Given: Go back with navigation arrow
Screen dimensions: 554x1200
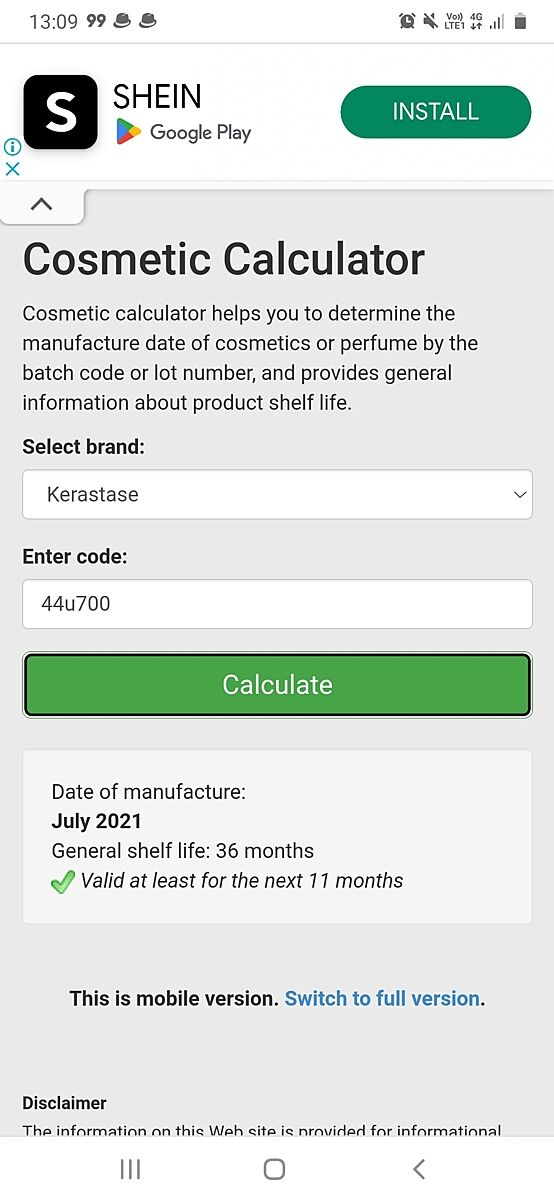Looking at the screenshot, I should 419,1169.
